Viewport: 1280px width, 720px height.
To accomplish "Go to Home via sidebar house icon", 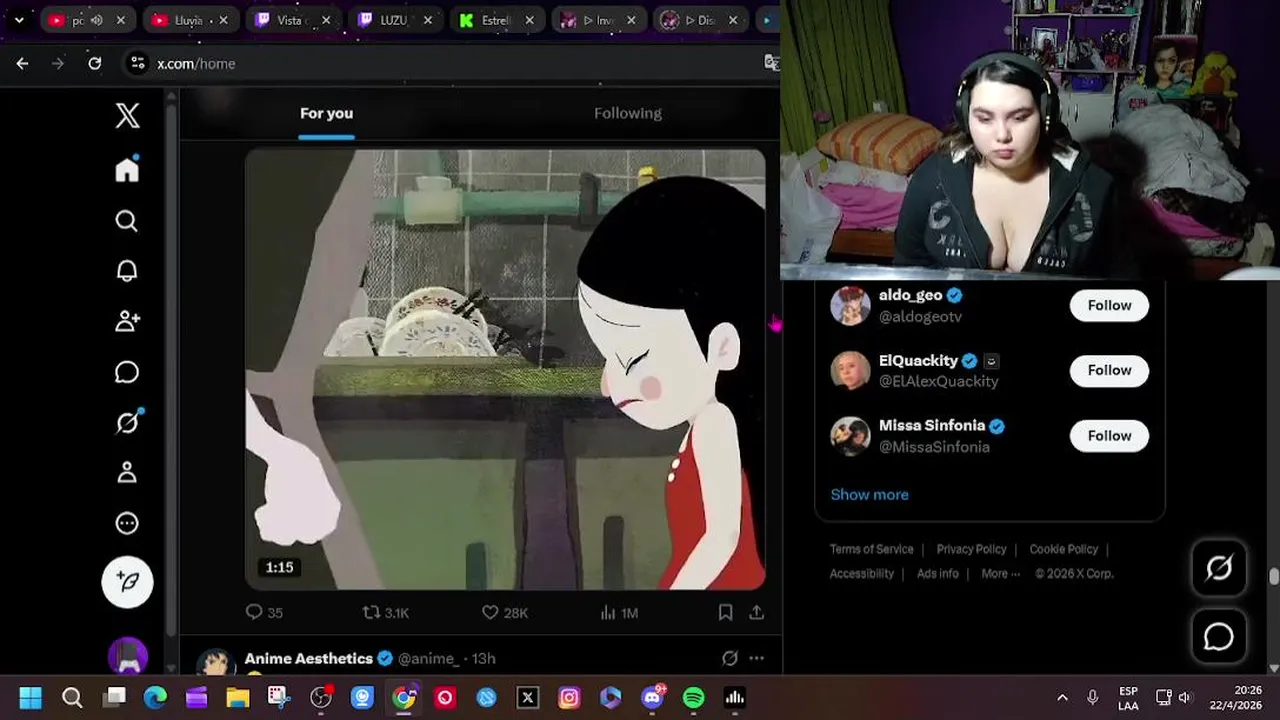I will pos(127,169).
